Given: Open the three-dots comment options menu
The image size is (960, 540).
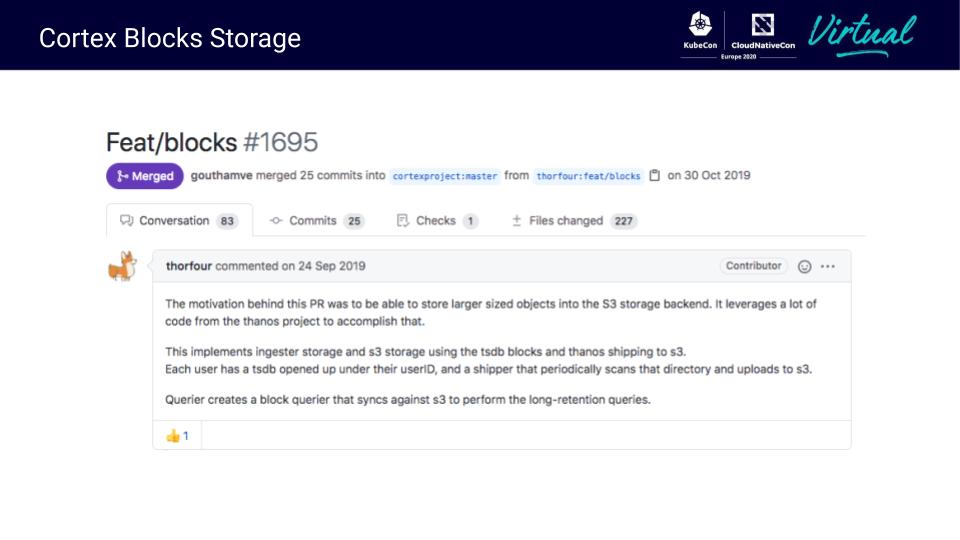Looking at the screenshot, I should point(828,266).
